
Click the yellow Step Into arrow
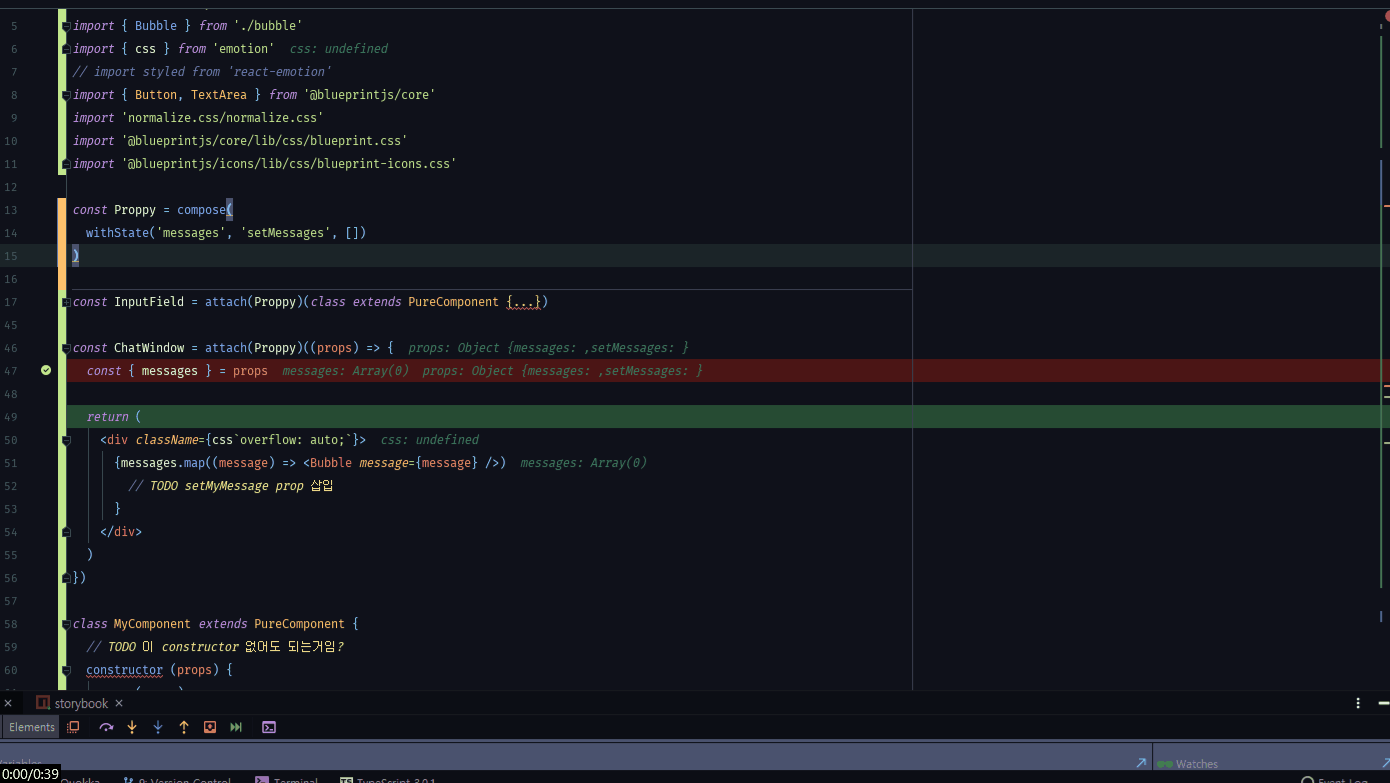[x=132, y=727]
